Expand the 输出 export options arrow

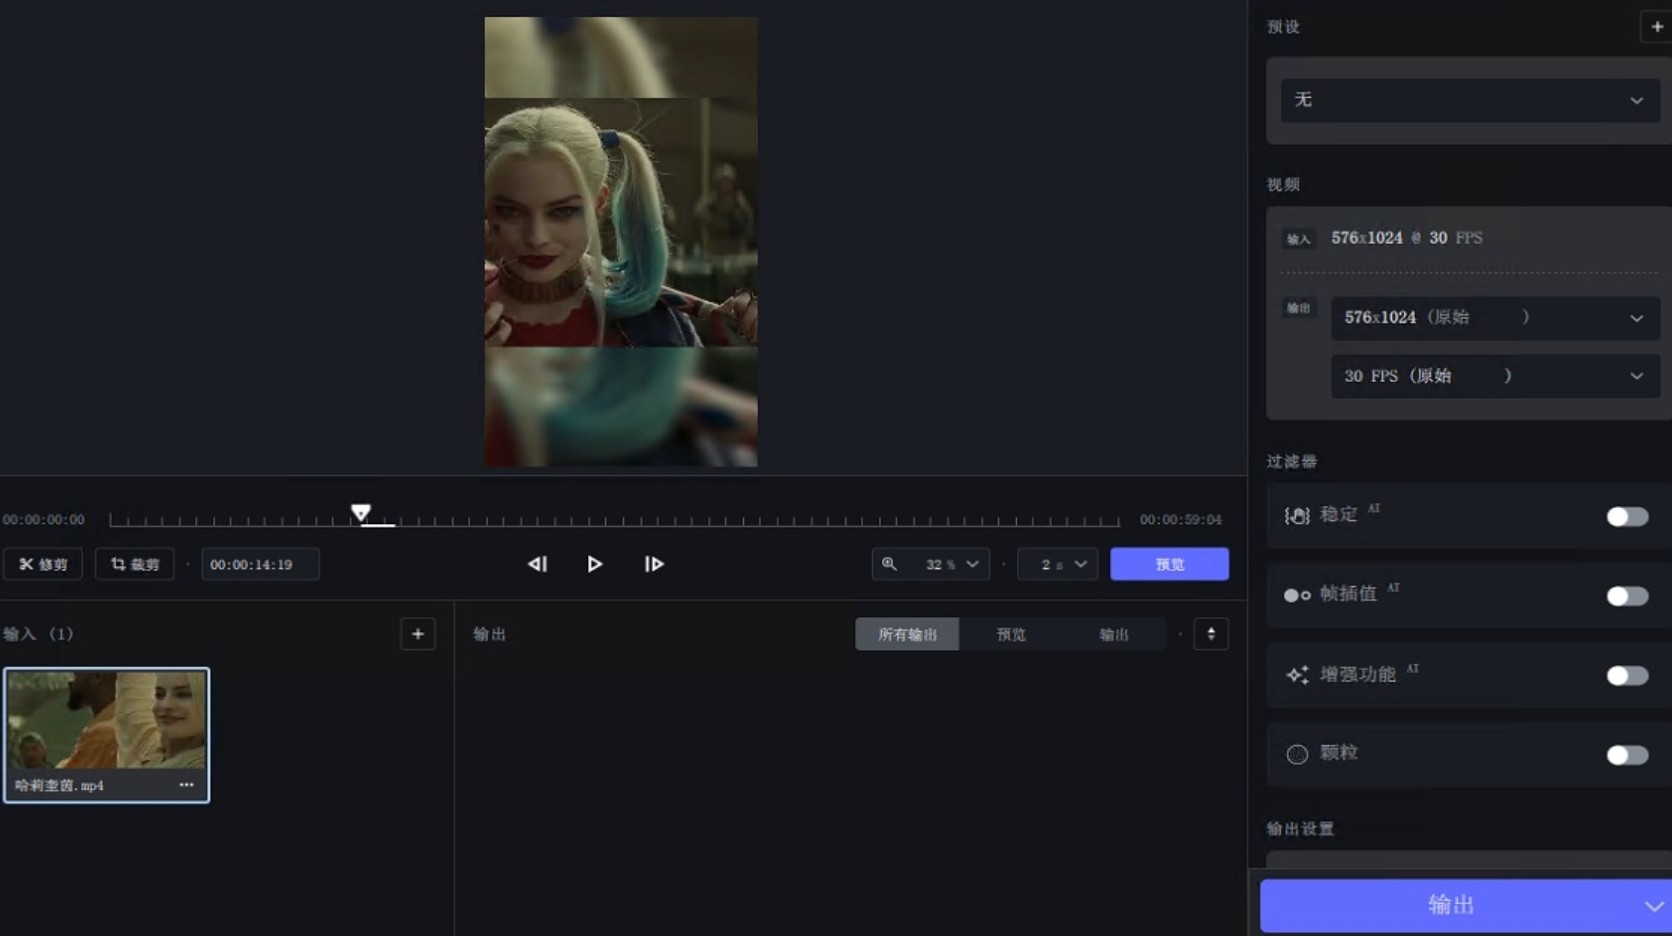coord(1654,906)
